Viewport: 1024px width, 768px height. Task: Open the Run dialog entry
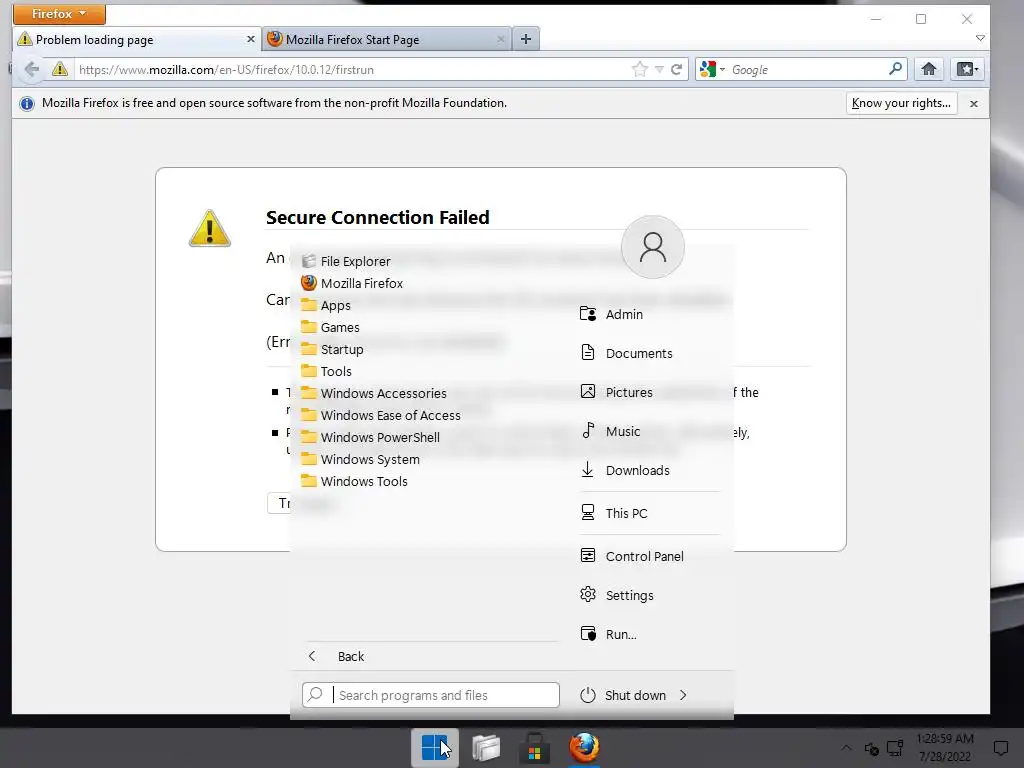coord(608,634)
